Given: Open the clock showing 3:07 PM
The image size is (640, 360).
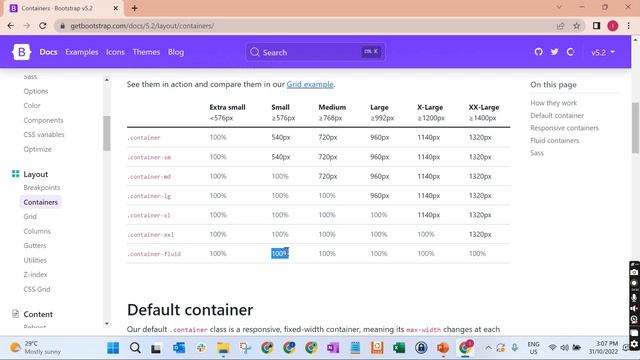Looking at the screenshot, I should click(603, 347).
